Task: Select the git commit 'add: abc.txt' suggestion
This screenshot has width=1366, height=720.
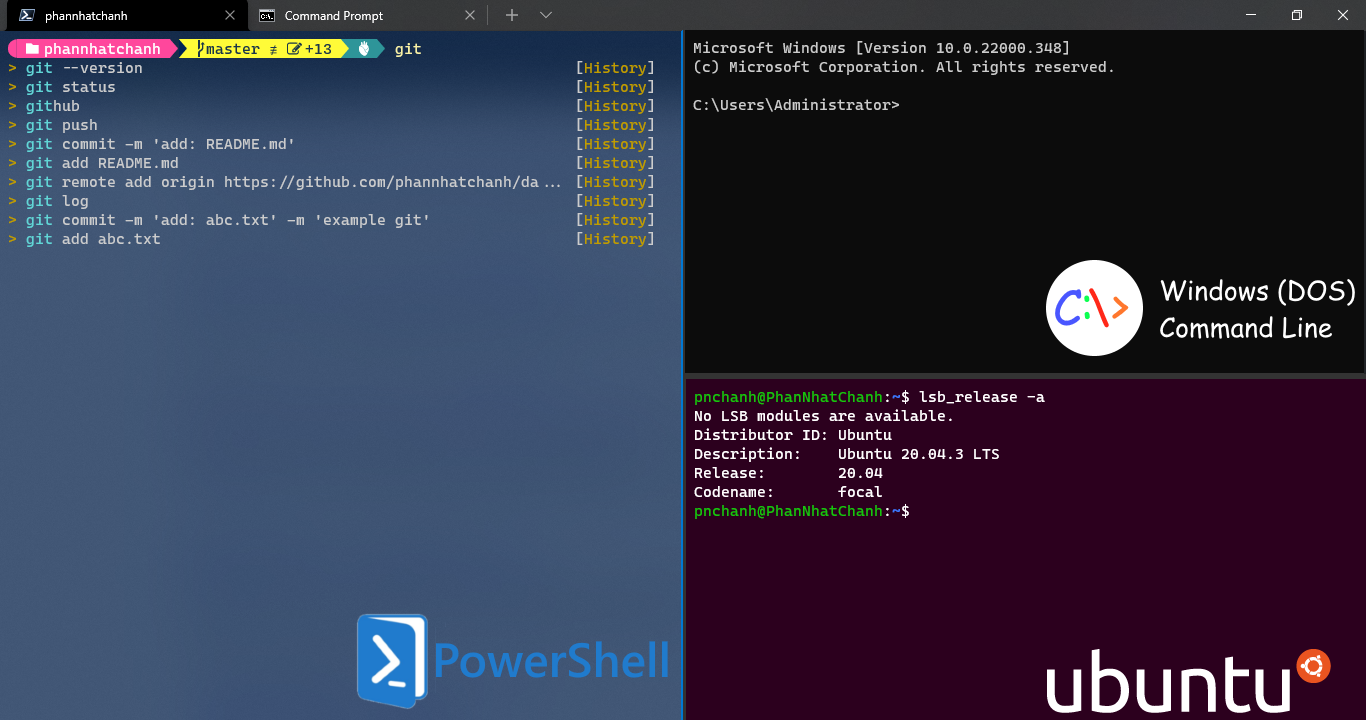Action: [x=331, y=220]
